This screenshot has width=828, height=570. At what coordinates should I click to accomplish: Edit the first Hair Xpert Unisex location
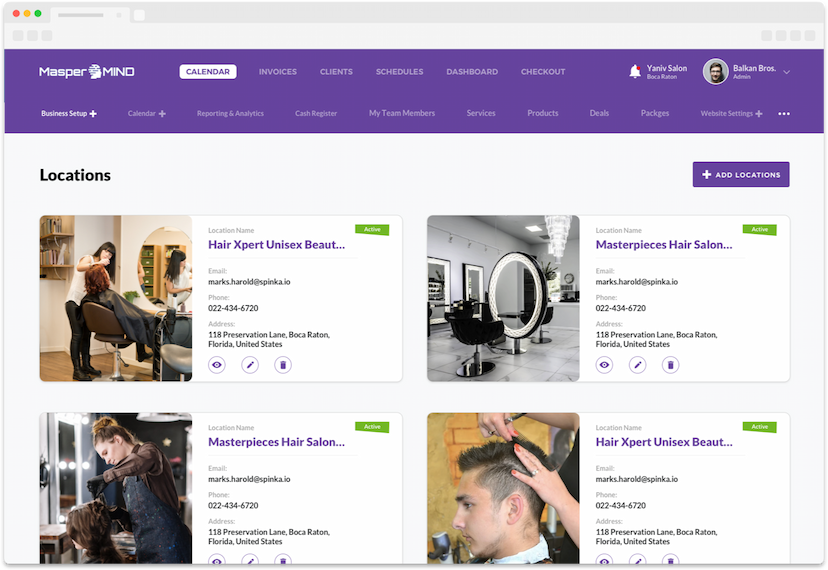(250, 365)
